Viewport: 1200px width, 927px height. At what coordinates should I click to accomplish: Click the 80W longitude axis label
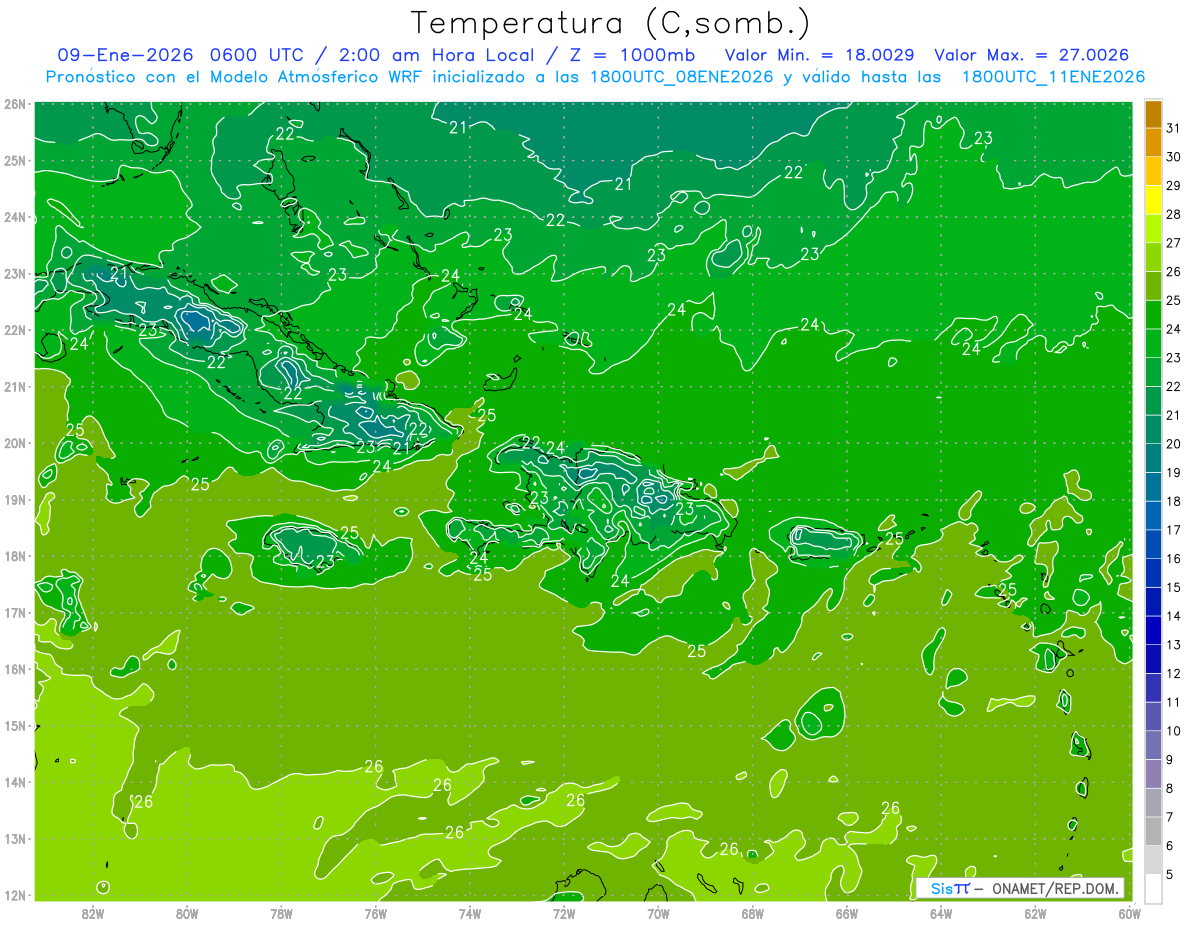(x=187, y=913)
